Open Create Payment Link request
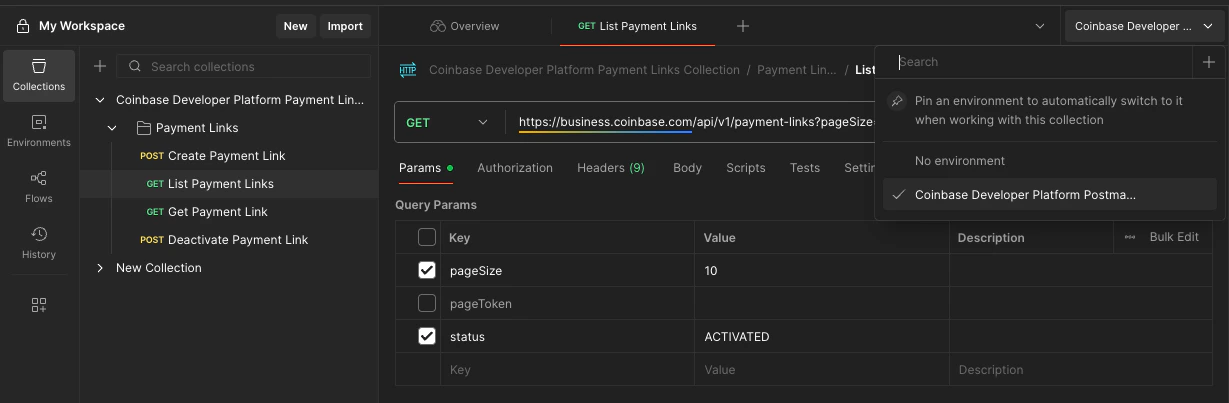The image size is (1229, 403). pyautogui.click(x=229, y=156)
